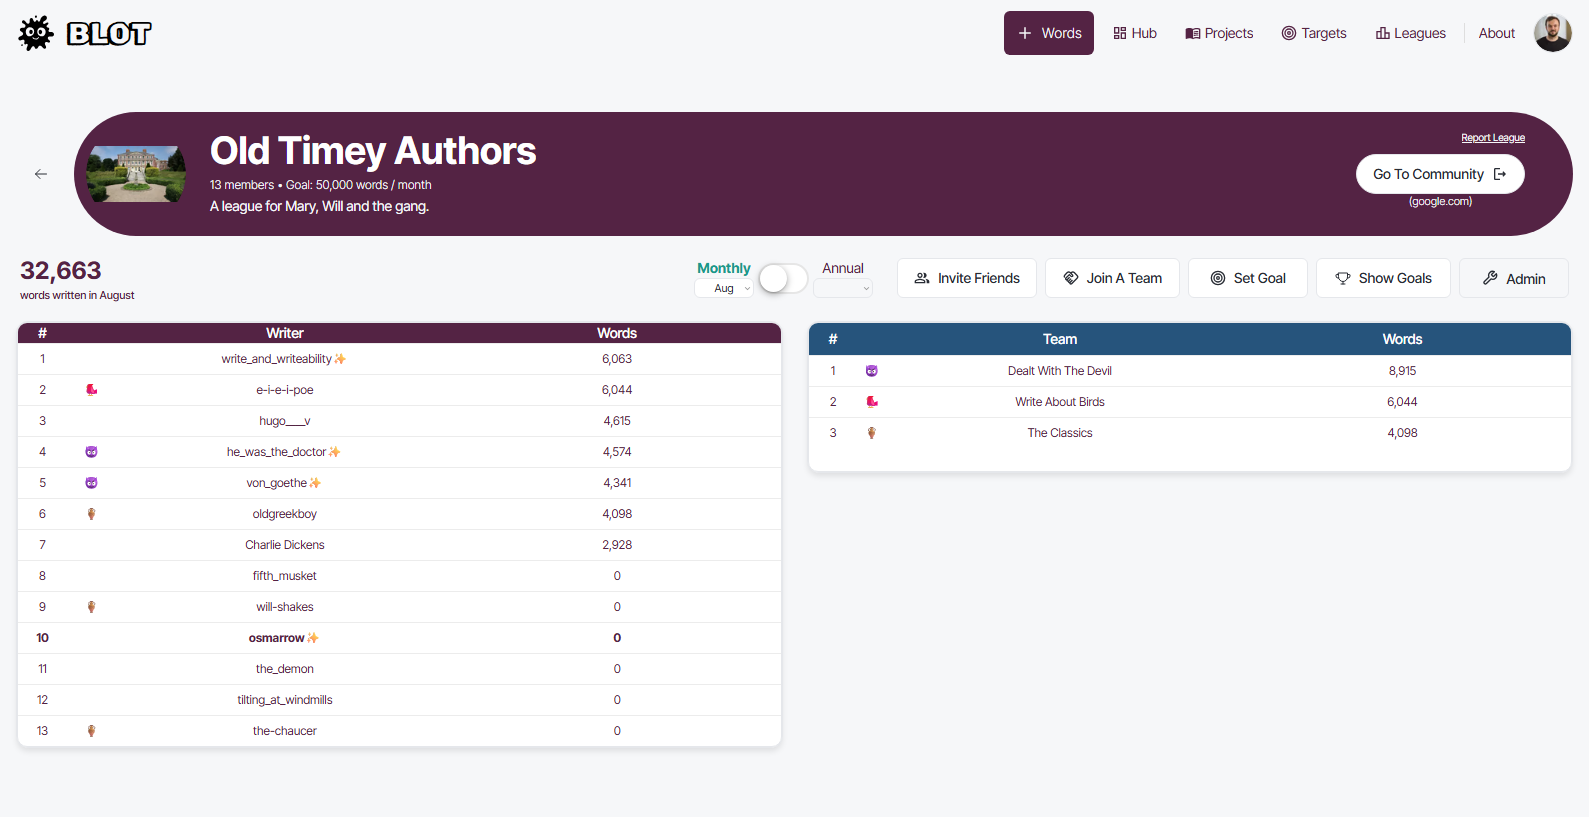Click the bust icon beside will-shakes
Image resolution: width=1589 pixels, height=817 pixels.
pos(92,607)
